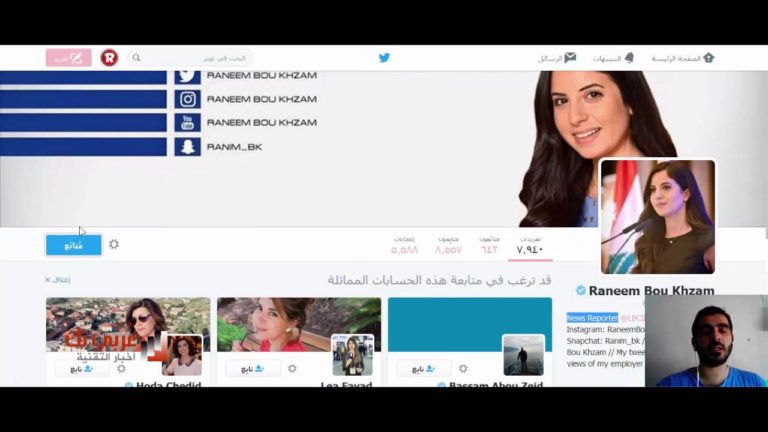Follow Bassam Abou Zeid suggested account
Viewport: 768px width, 432px height.
tap(424, 369)
